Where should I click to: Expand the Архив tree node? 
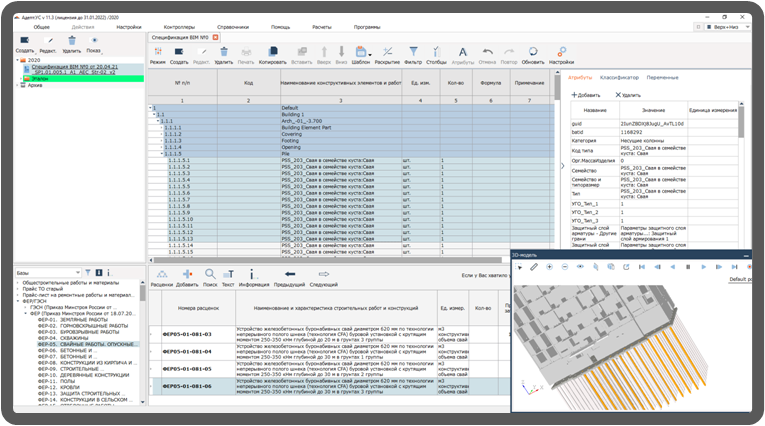click(18, 85)
